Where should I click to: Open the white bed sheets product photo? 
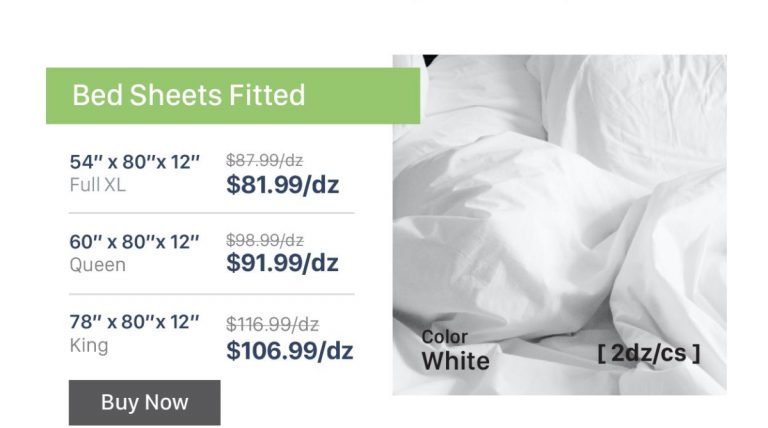click(560, 200)
